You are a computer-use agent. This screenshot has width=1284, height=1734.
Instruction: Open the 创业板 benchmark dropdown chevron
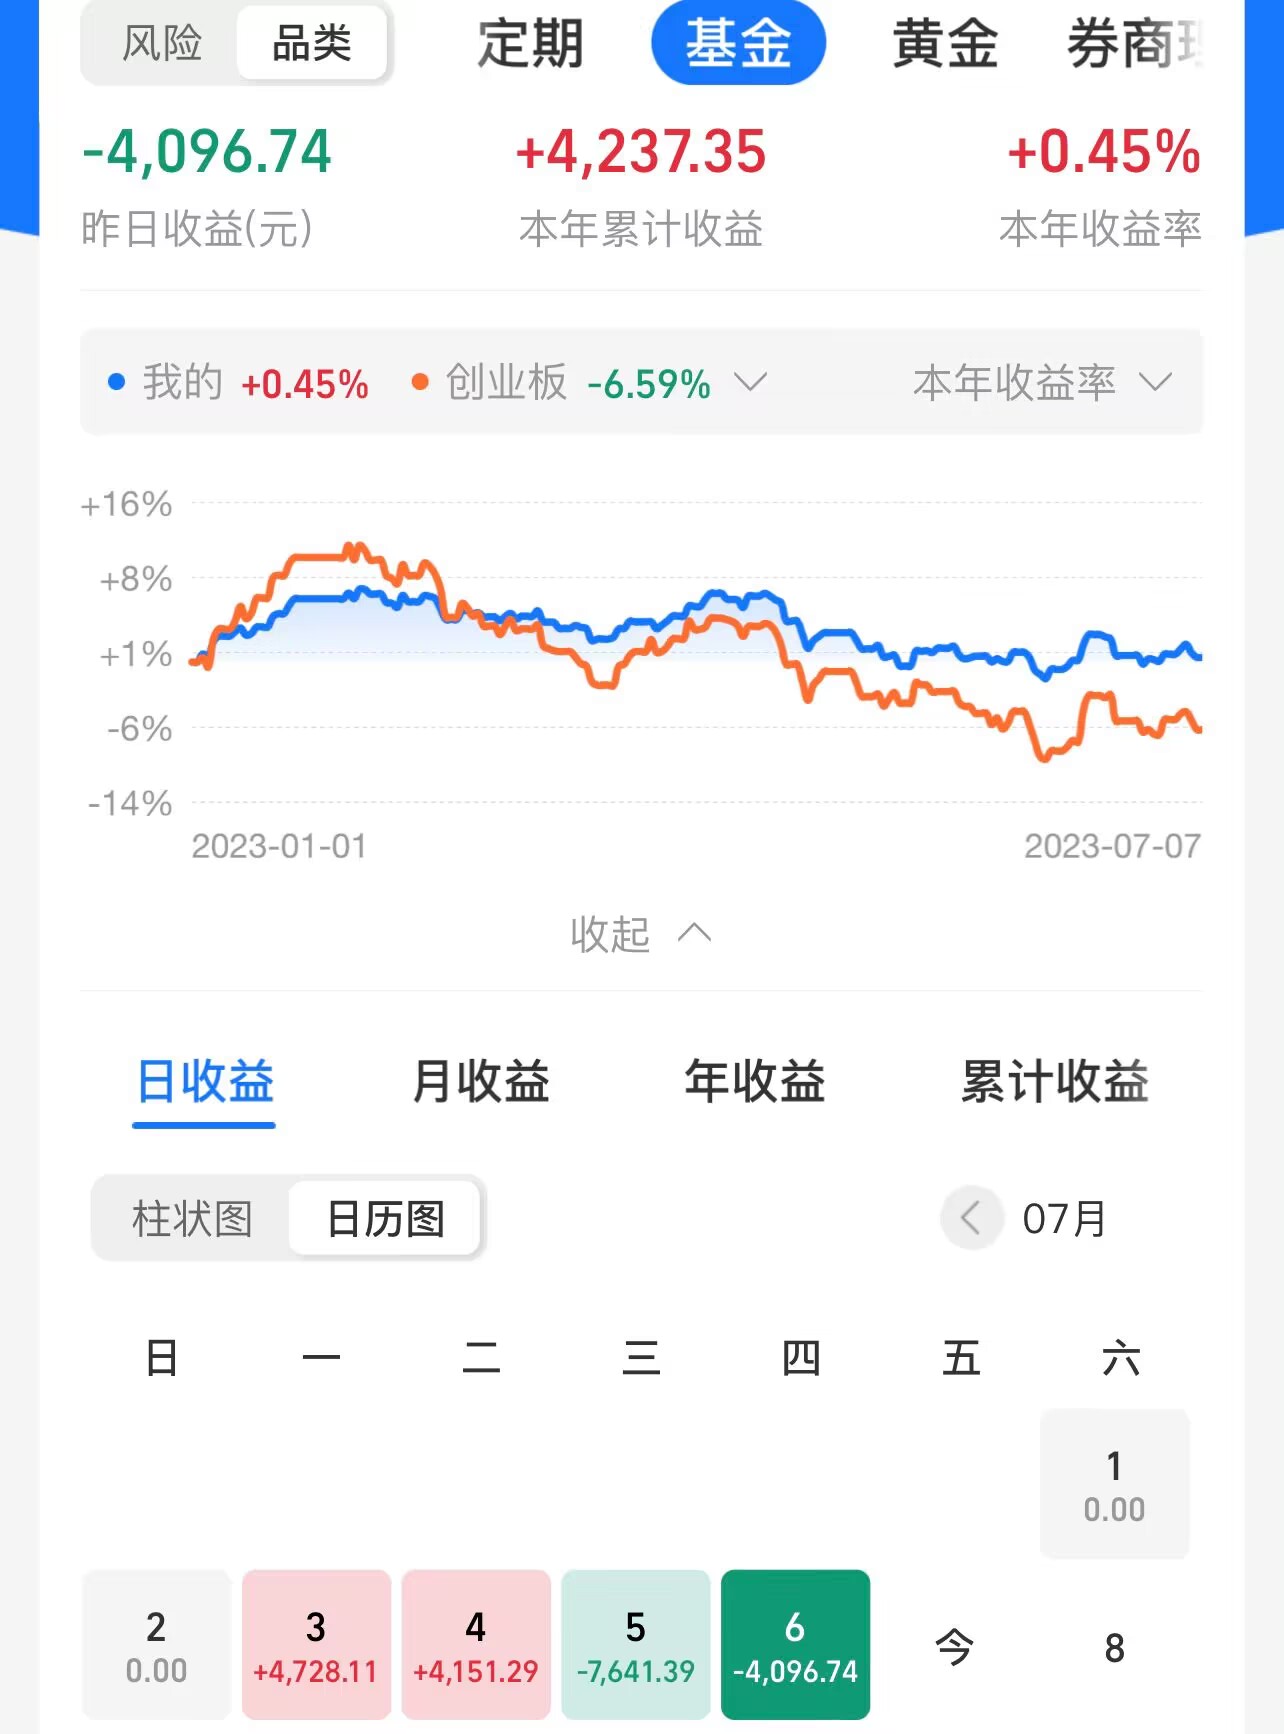pos(750,382)
